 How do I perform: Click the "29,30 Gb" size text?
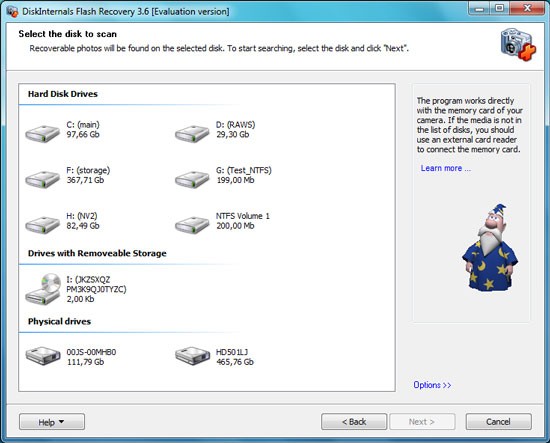point(233,134)
